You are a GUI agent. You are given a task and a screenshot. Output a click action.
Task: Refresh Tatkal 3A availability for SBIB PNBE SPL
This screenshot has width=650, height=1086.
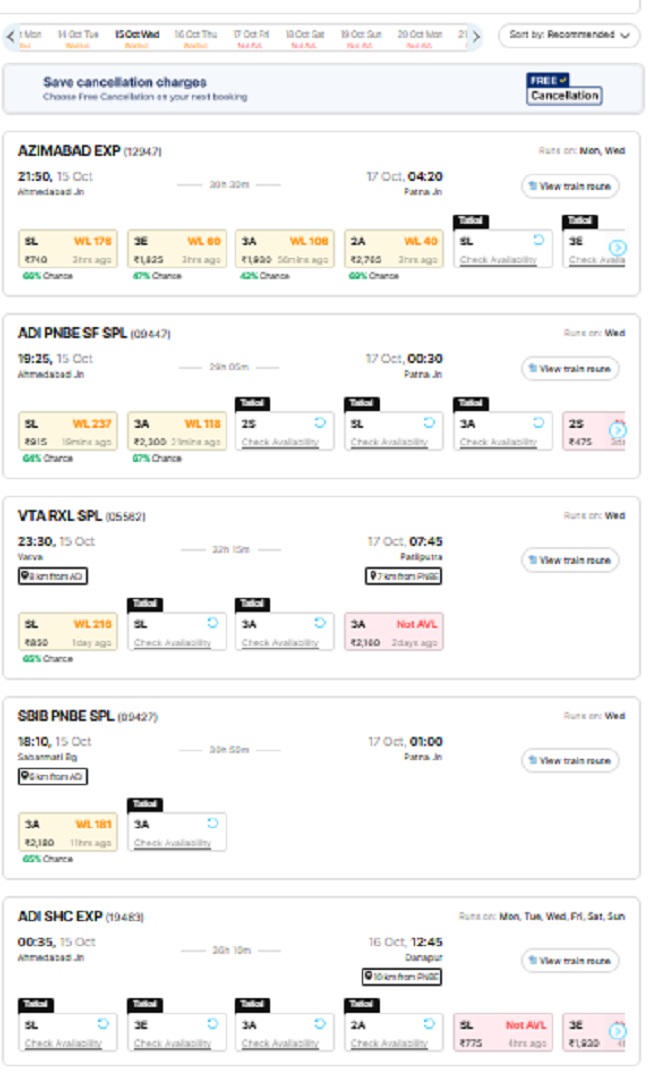click(211, 824)
